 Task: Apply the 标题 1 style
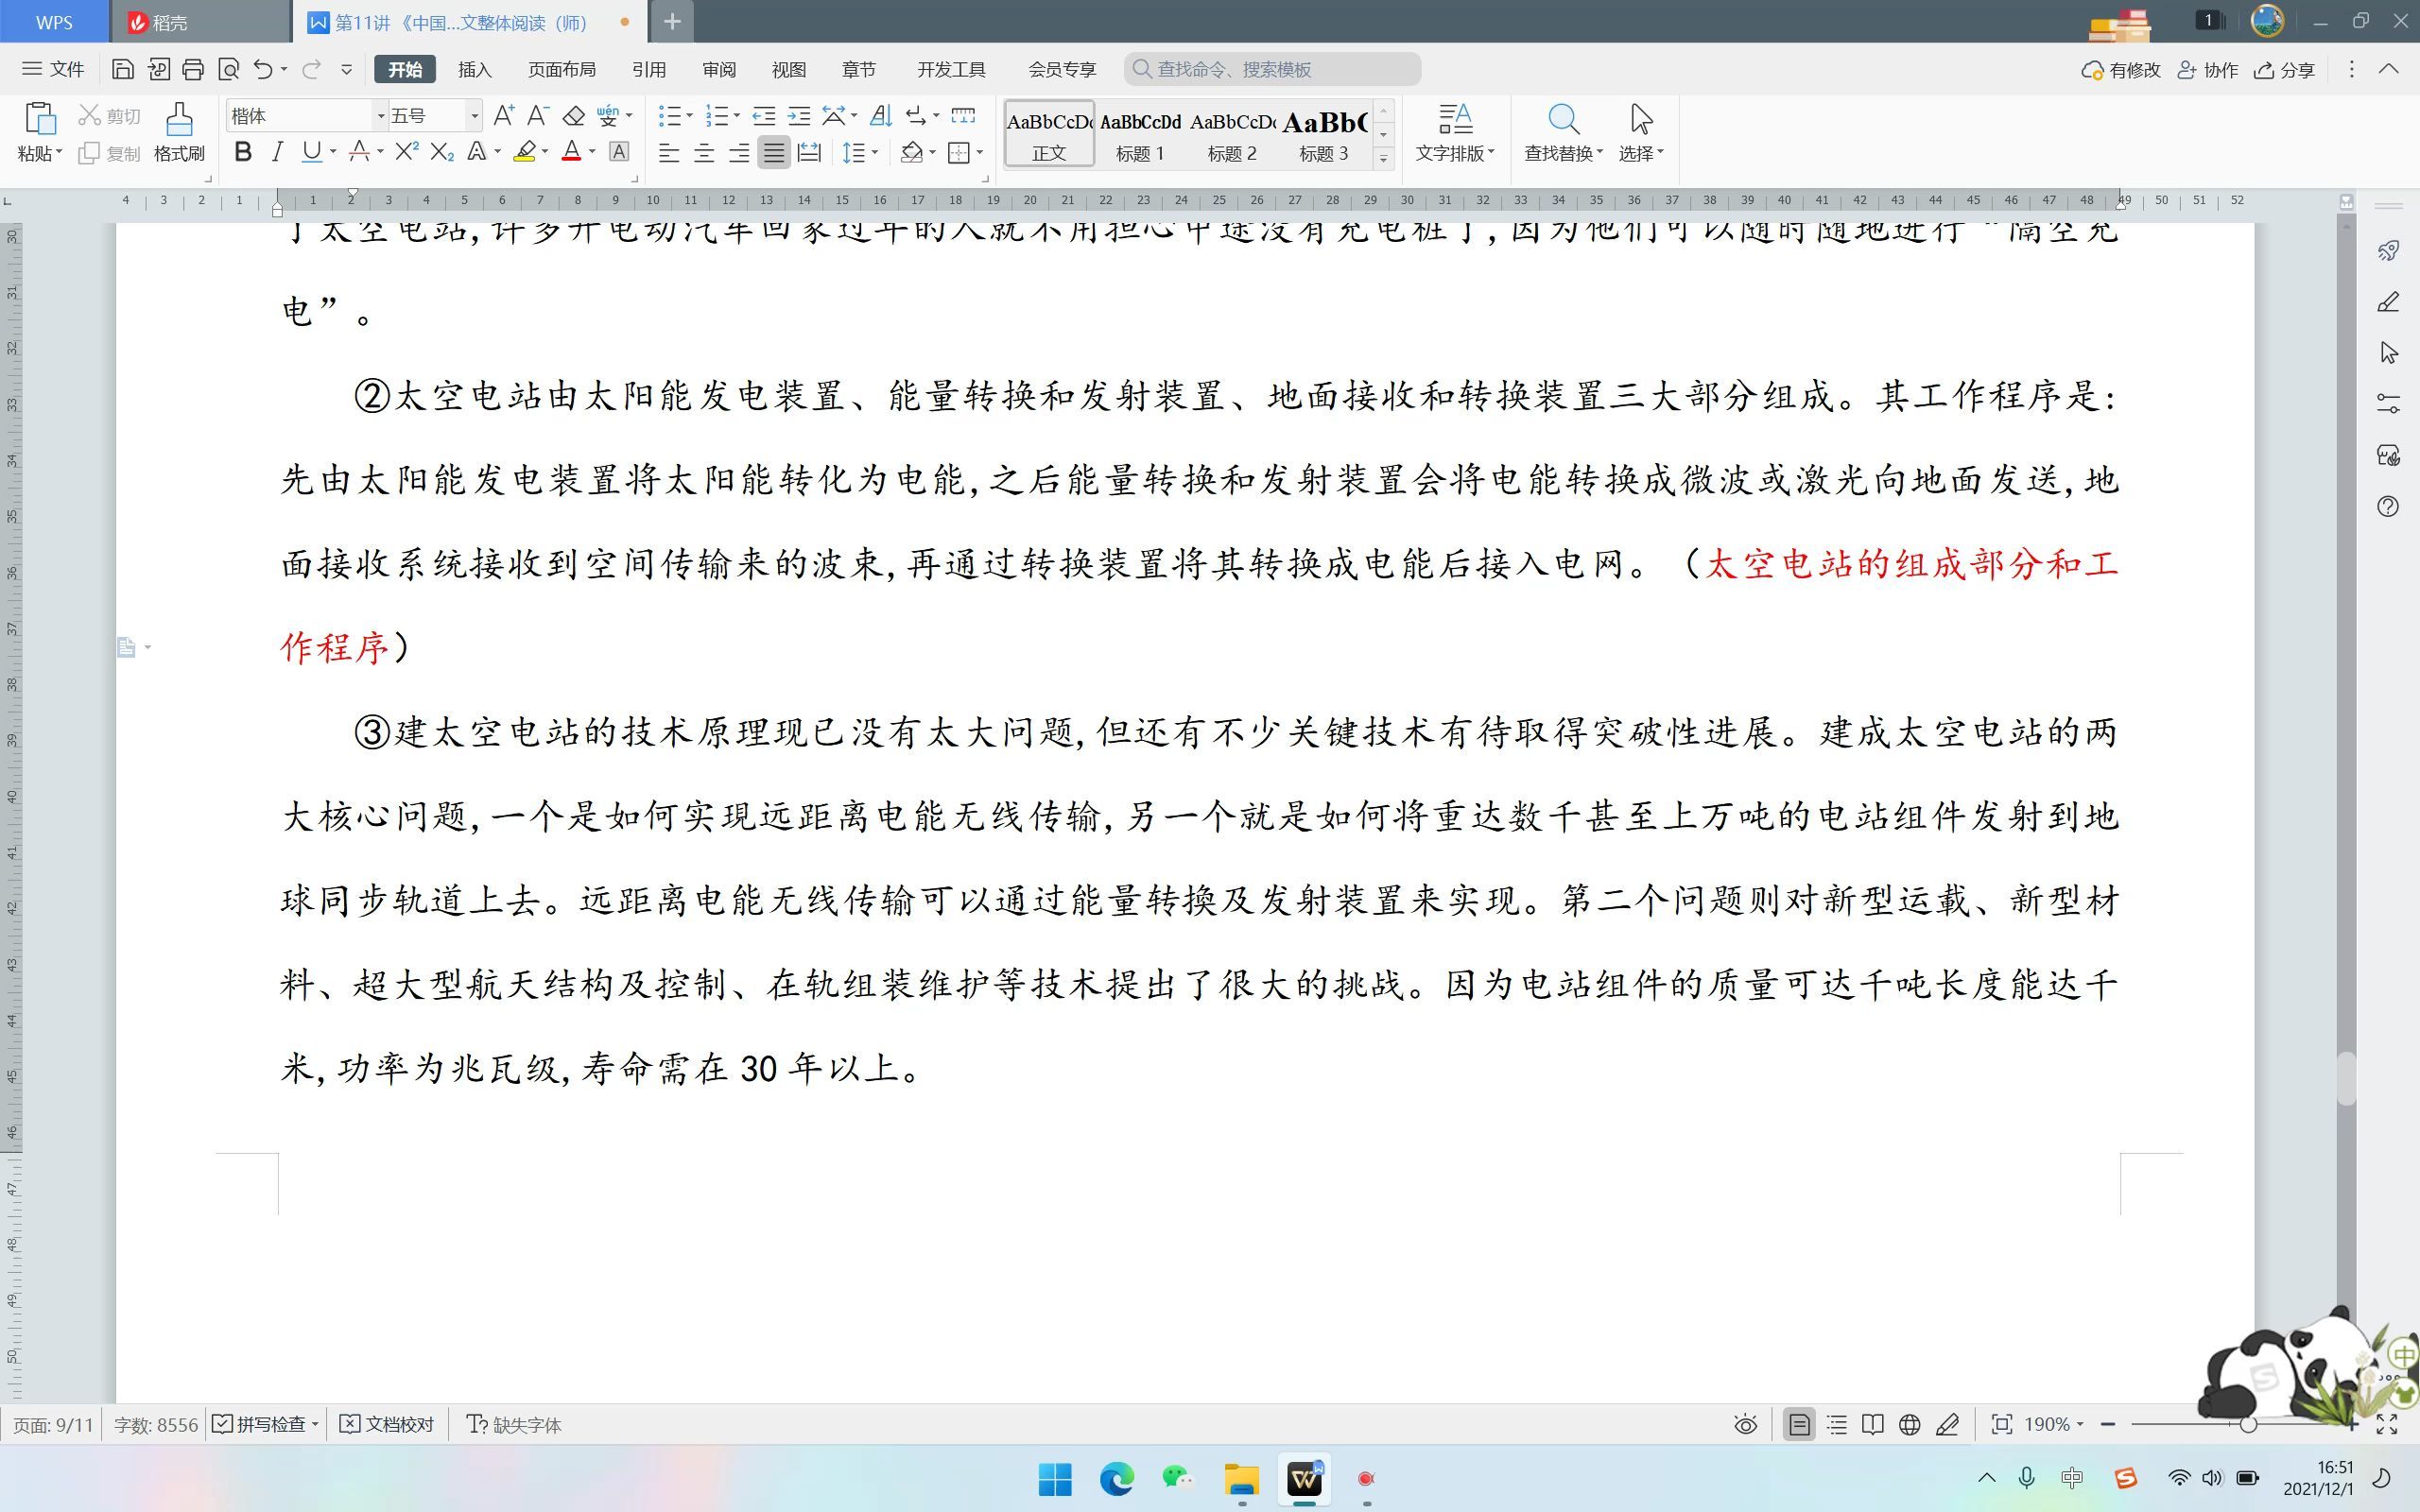(x=1140, y=134)
